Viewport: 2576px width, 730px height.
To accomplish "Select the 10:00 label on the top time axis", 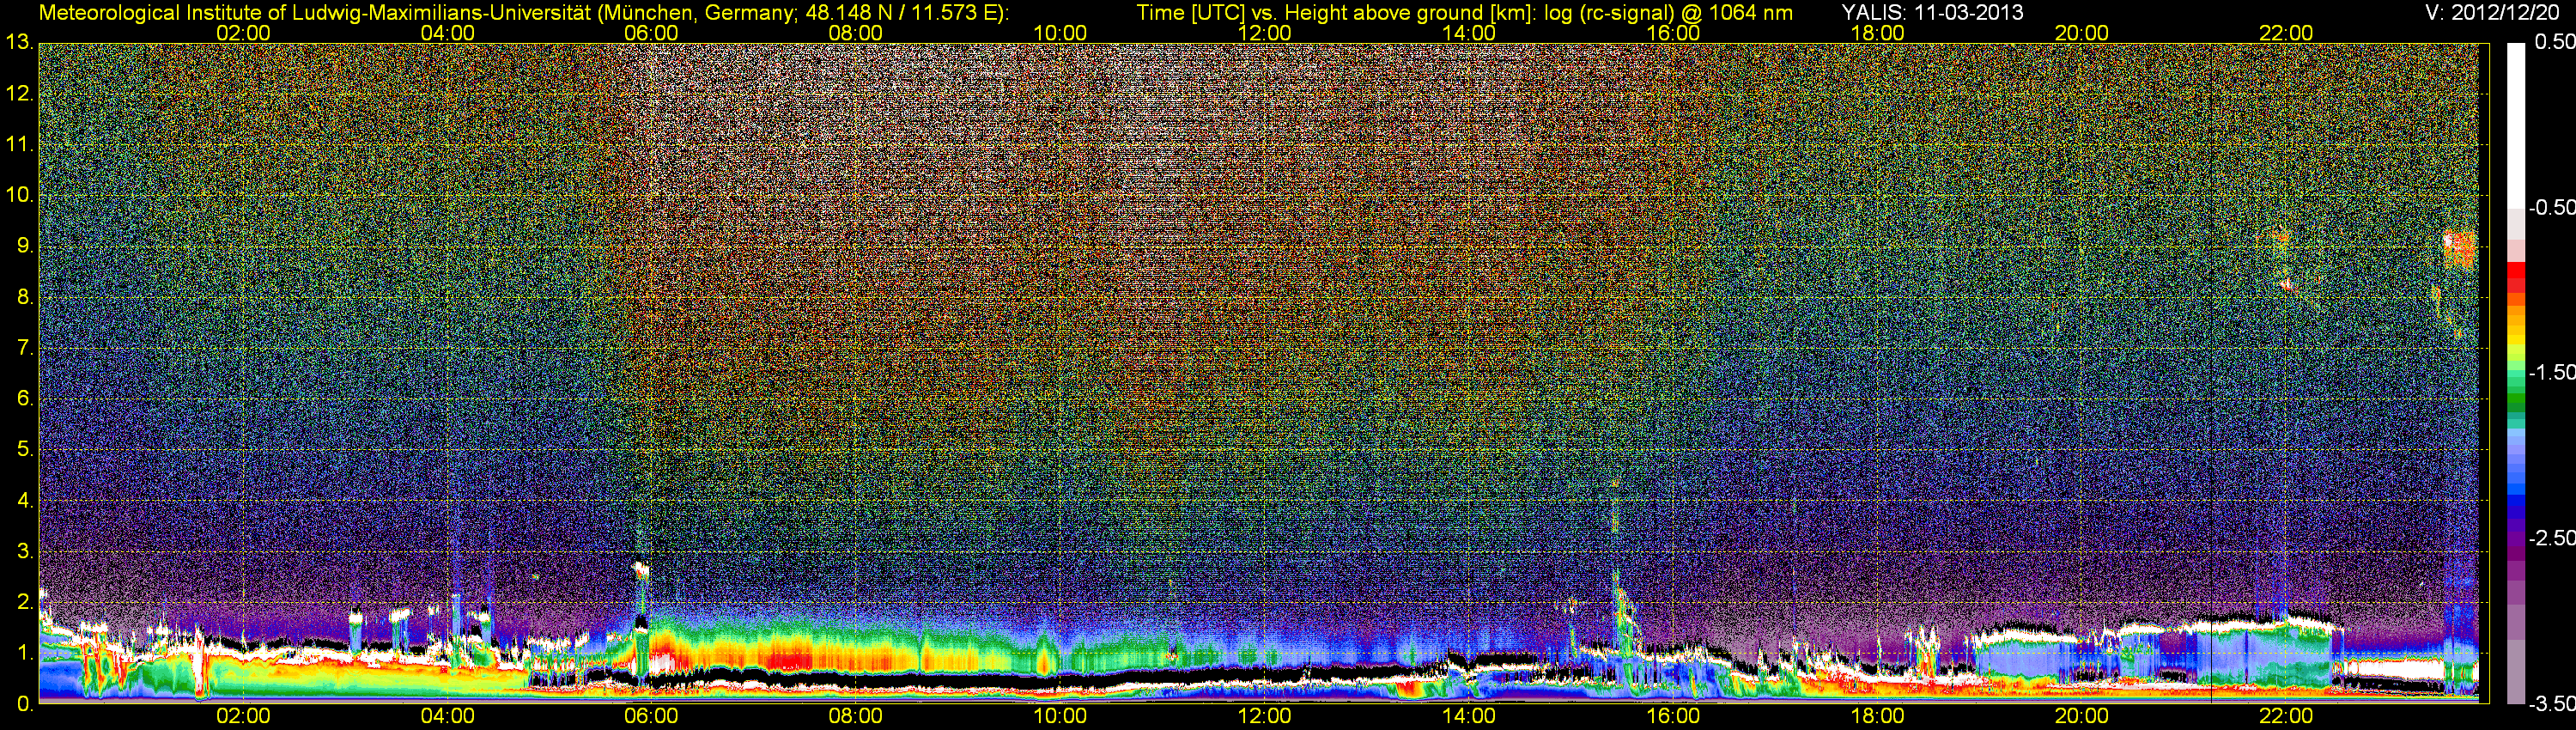I will [1060, 33].
